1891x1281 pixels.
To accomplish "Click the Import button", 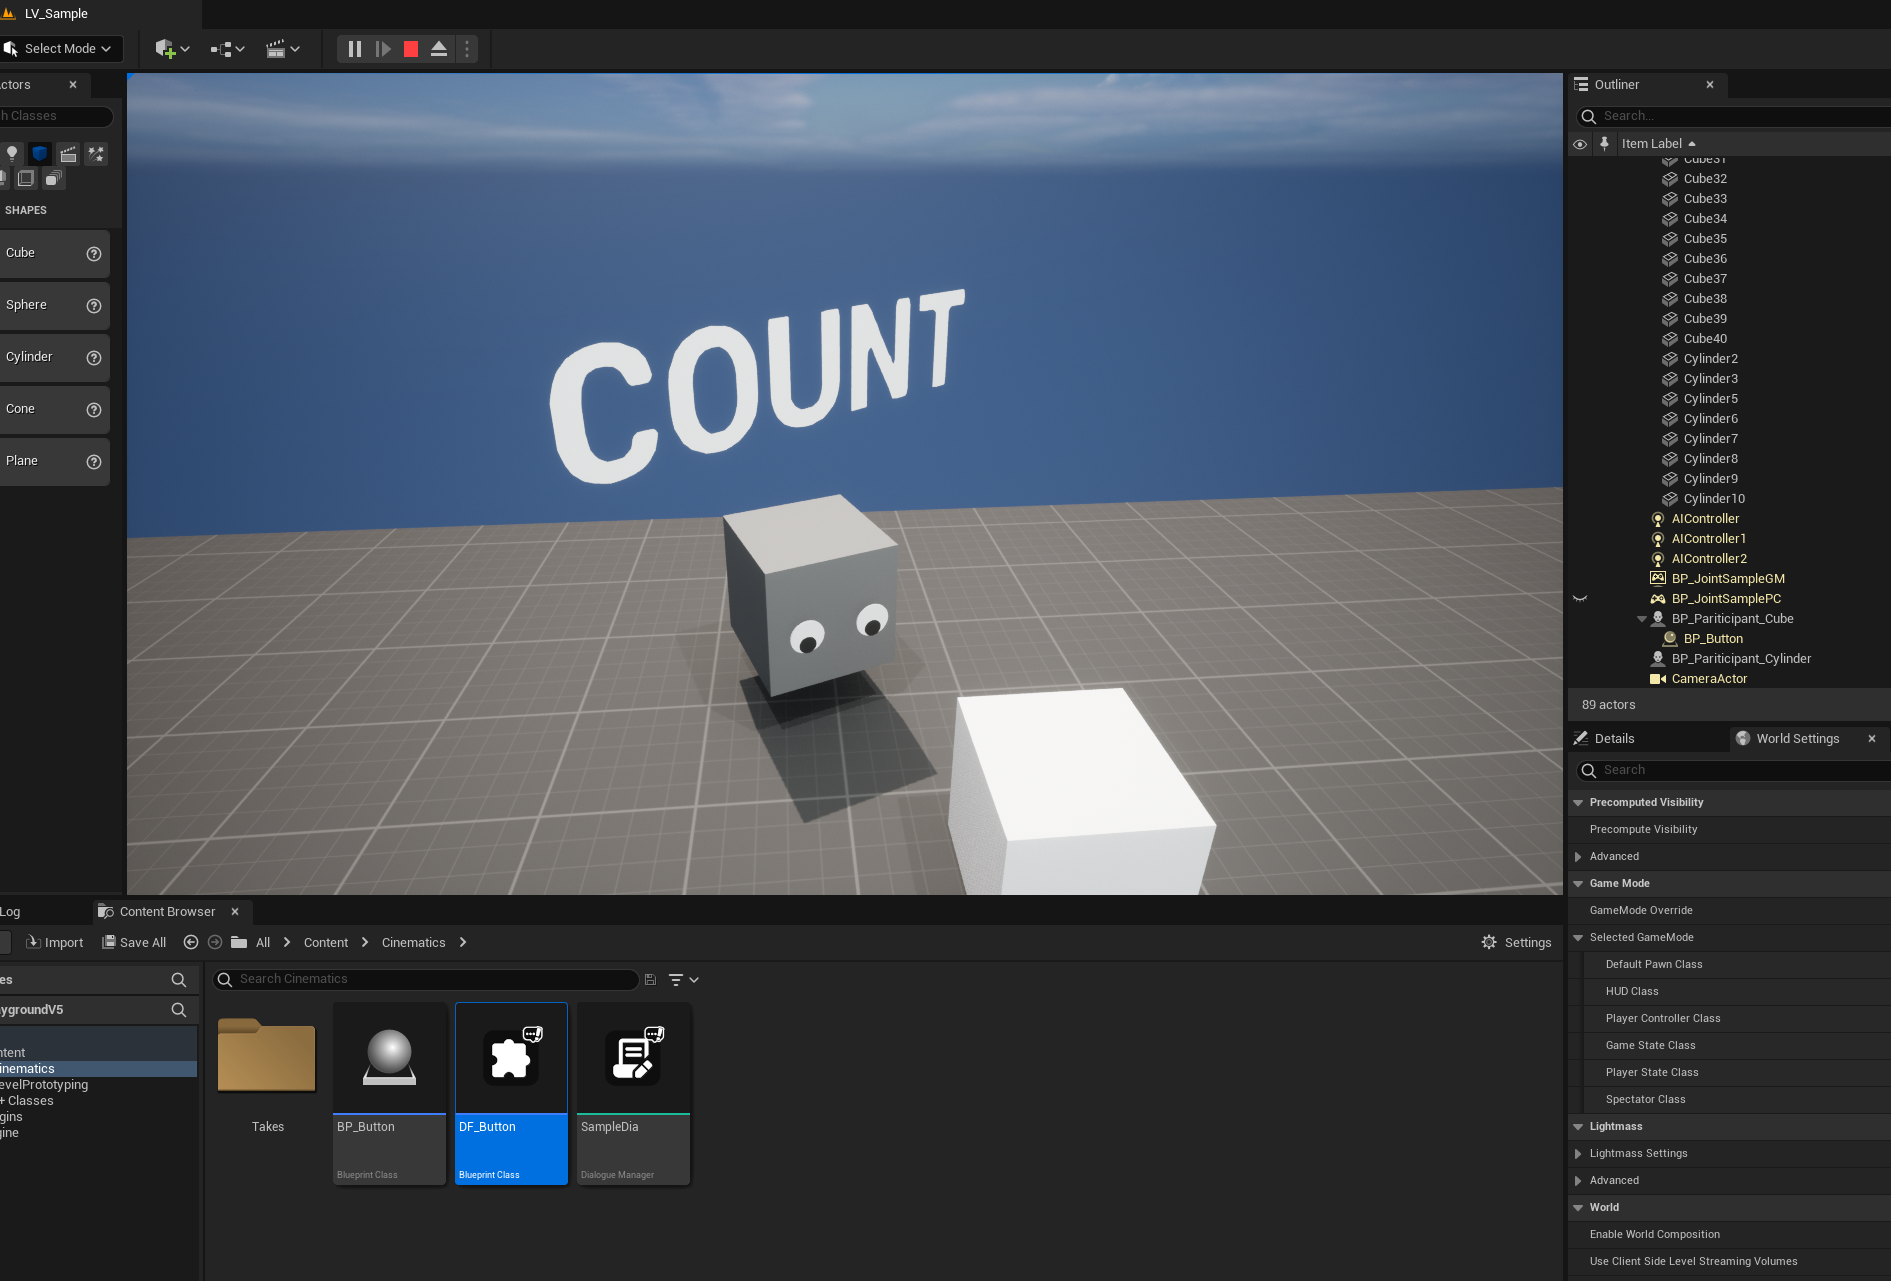I will pos(55,942).
